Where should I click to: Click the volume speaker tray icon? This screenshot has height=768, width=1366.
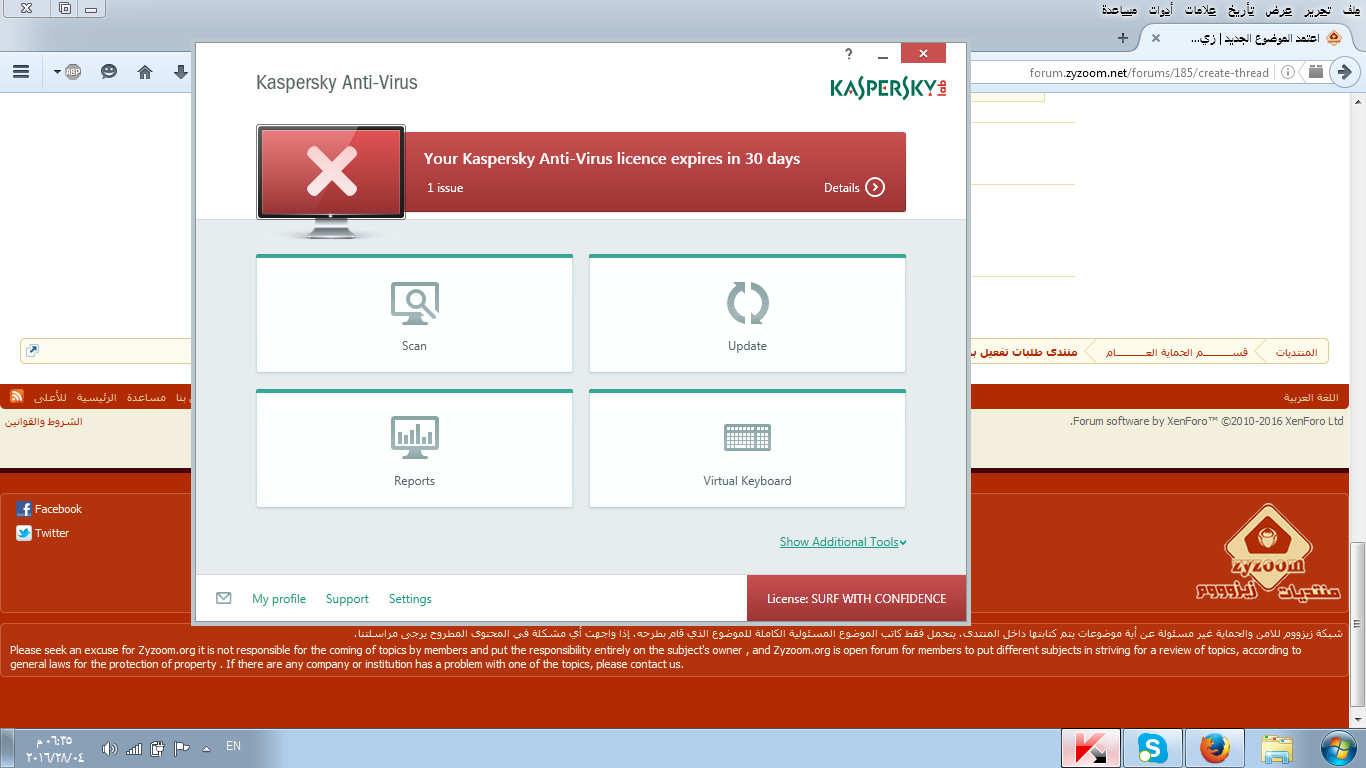point(110,748)
